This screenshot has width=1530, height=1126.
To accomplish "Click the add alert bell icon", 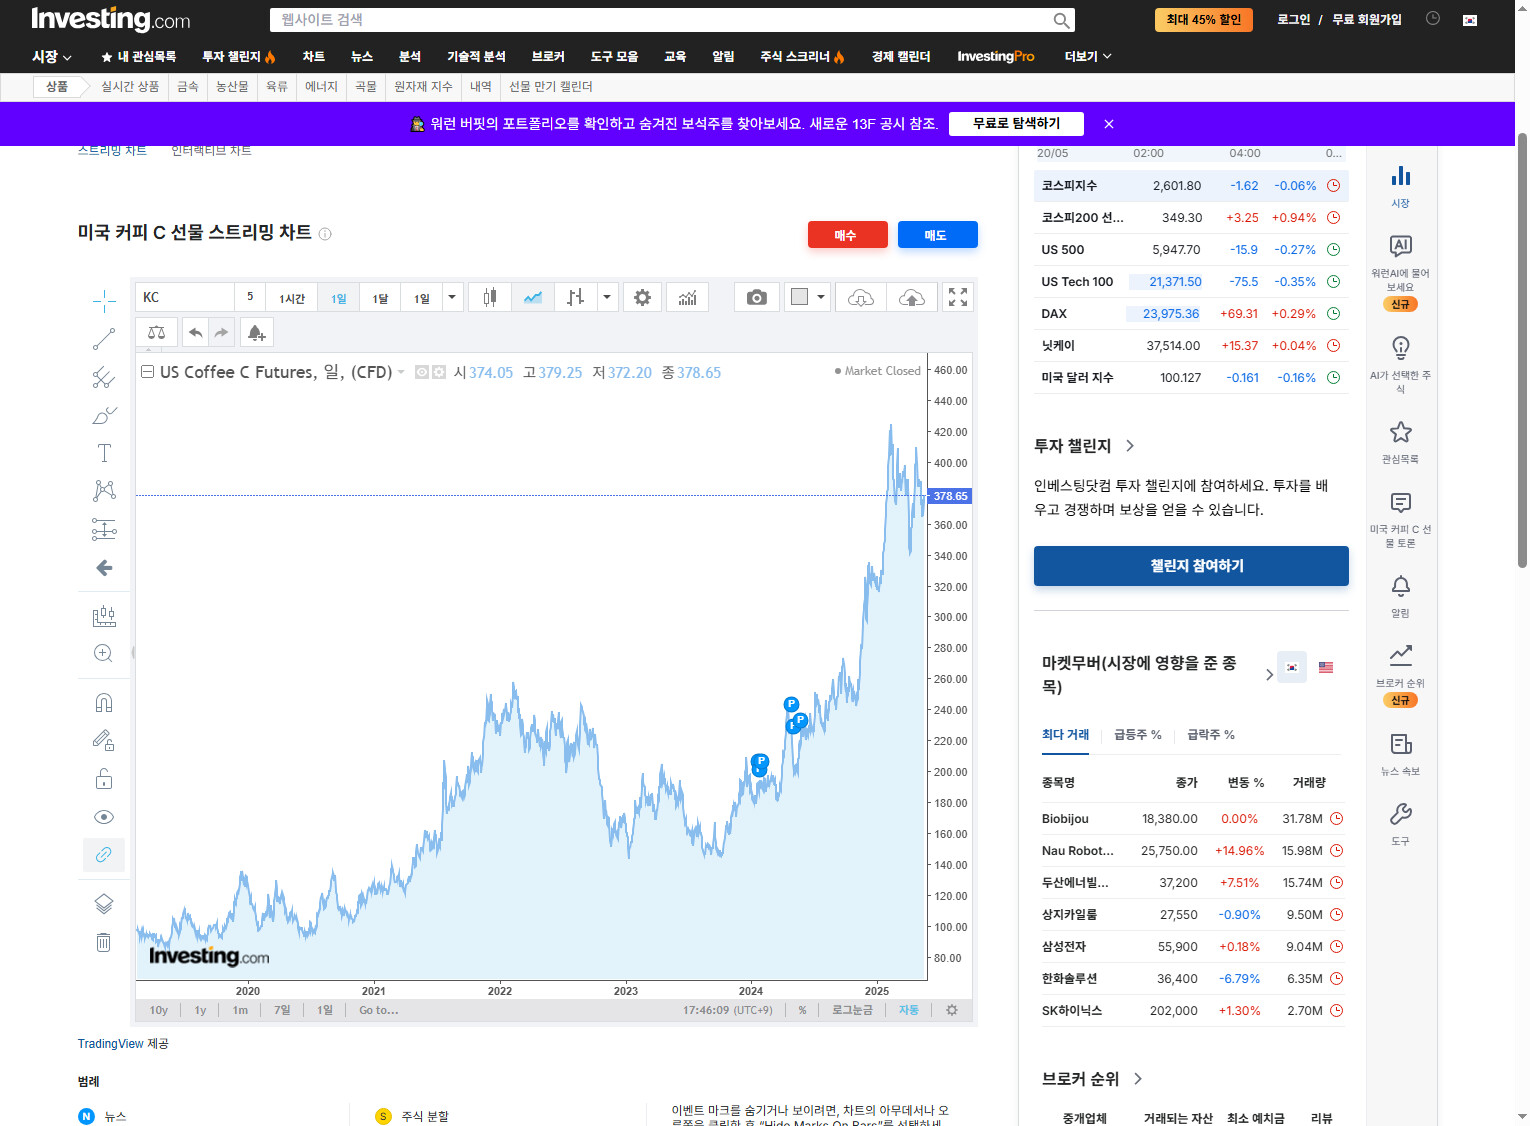I will coord(256,333).
